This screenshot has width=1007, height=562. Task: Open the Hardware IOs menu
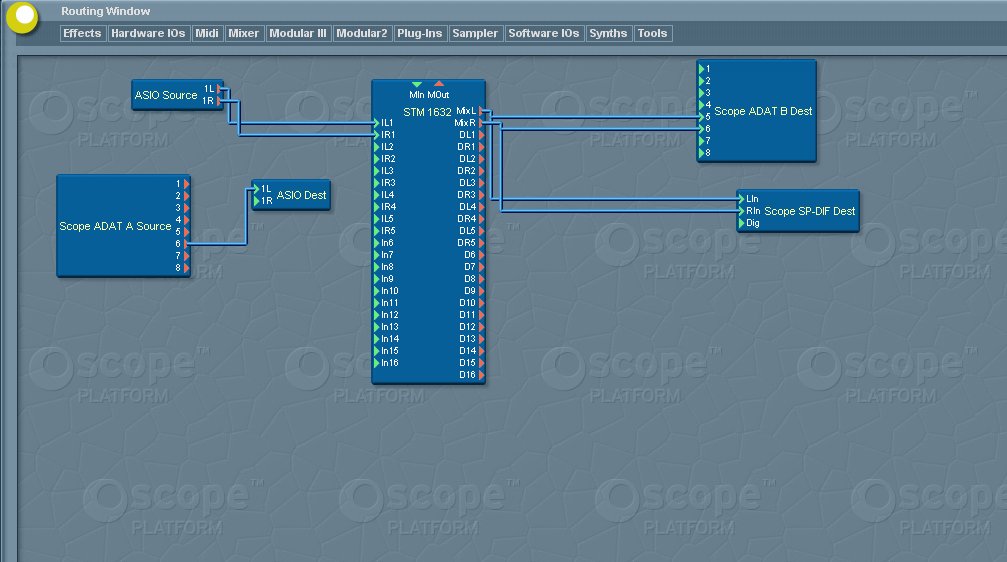pos(148,33)
